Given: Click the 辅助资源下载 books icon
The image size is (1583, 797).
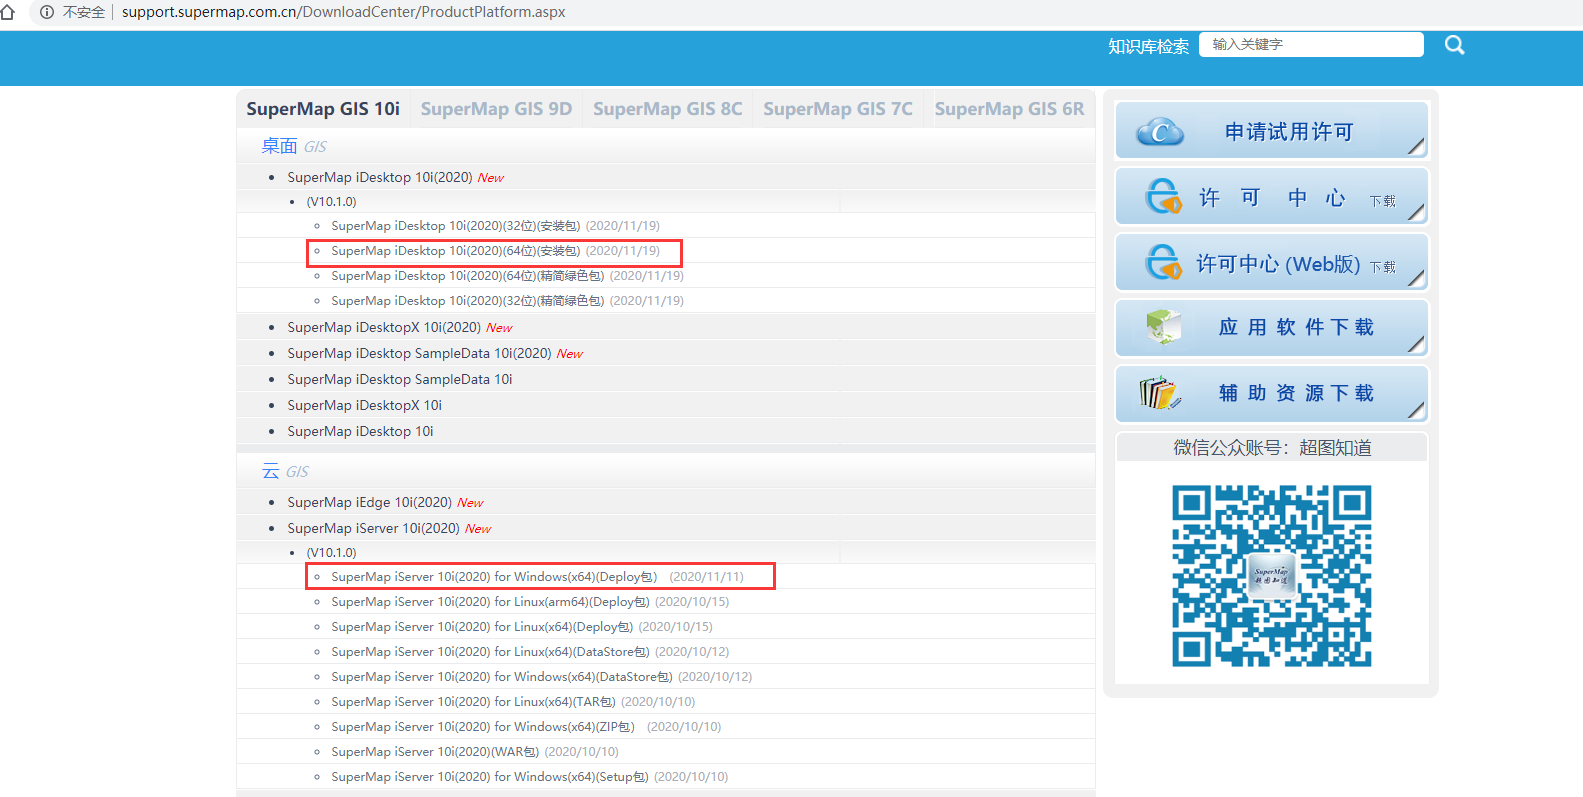Looking at the screenshot, I should click(x=1160, y=393).
